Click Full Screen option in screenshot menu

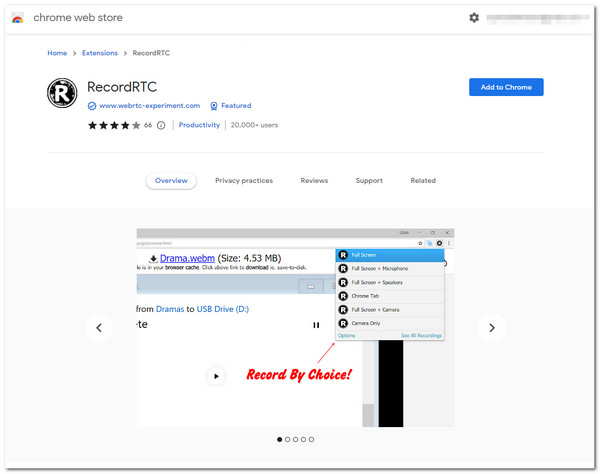(x=390, y=255)
